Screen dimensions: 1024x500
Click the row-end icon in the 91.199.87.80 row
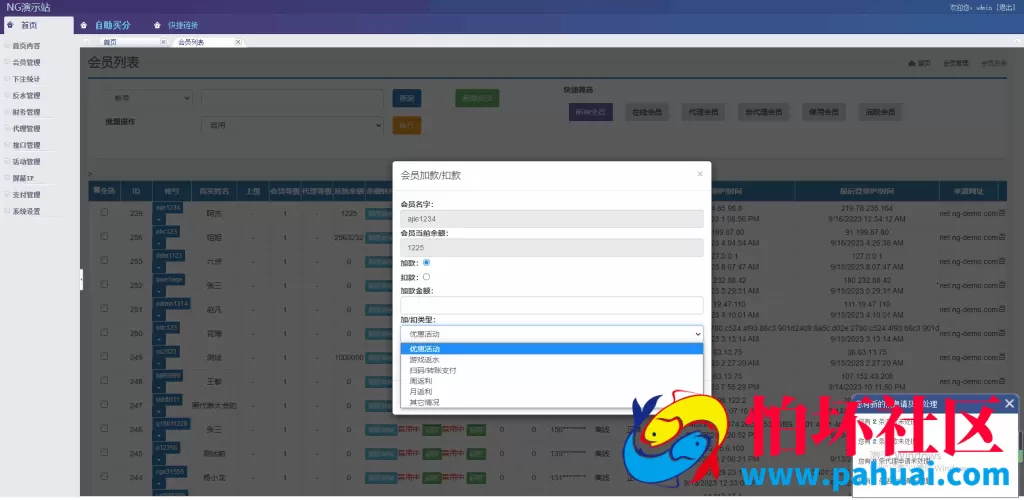[1002, 237]
